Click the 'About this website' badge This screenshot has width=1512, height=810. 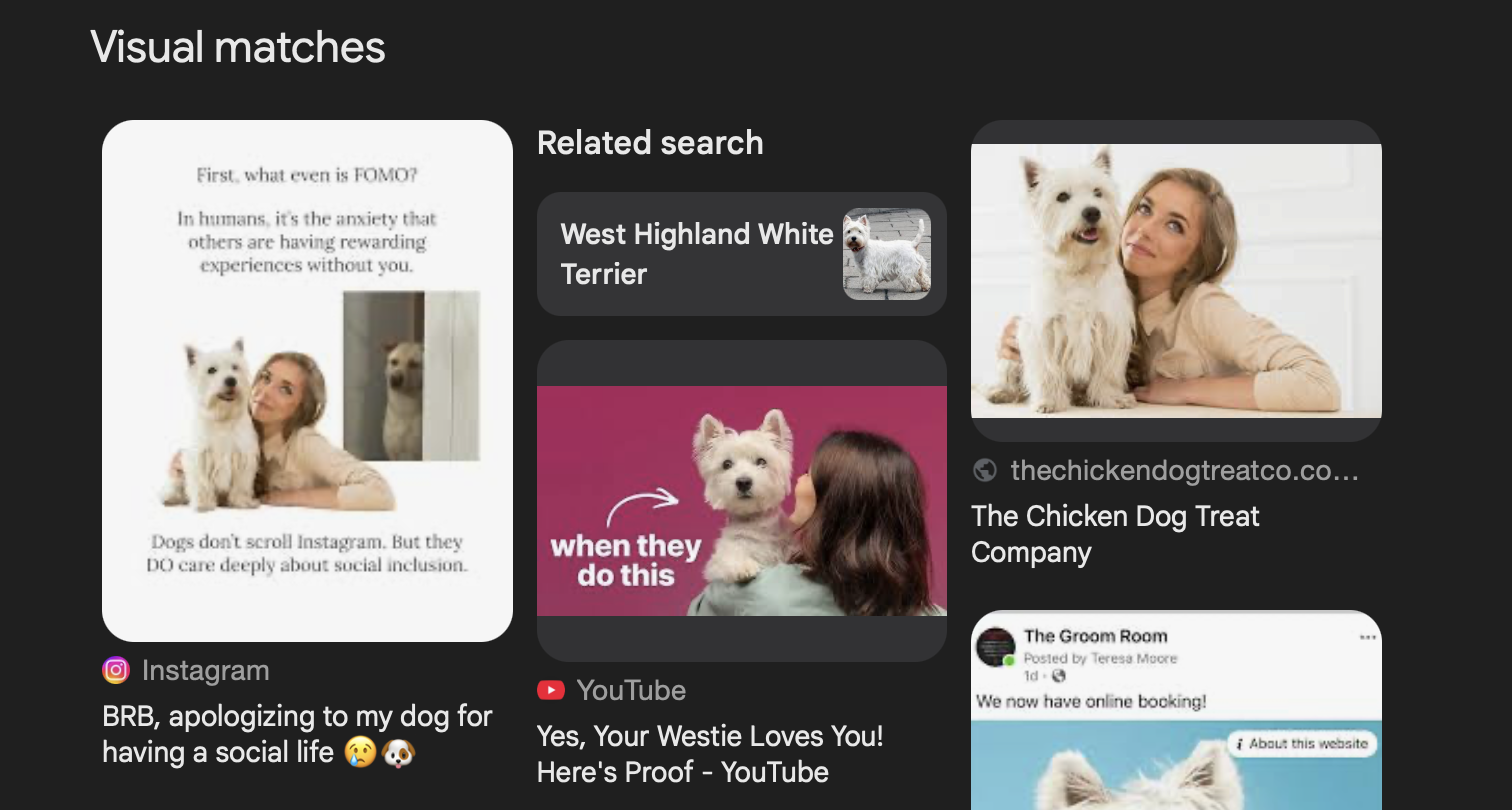pyautogui.click(x=1301, y=744)
